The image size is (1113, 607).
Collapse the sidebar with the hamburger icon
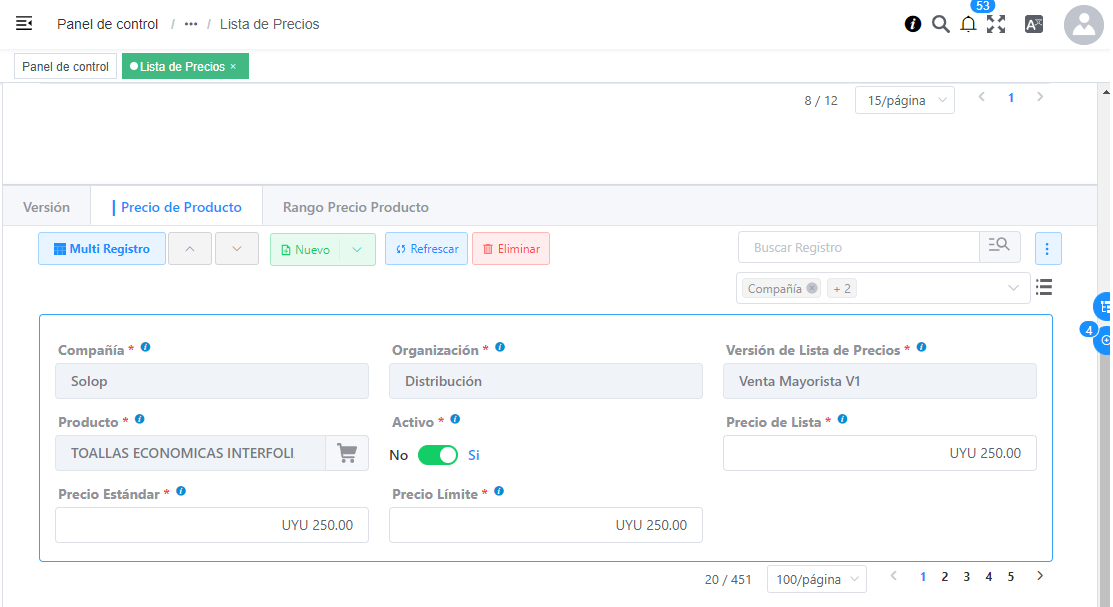tap(24, 23)
